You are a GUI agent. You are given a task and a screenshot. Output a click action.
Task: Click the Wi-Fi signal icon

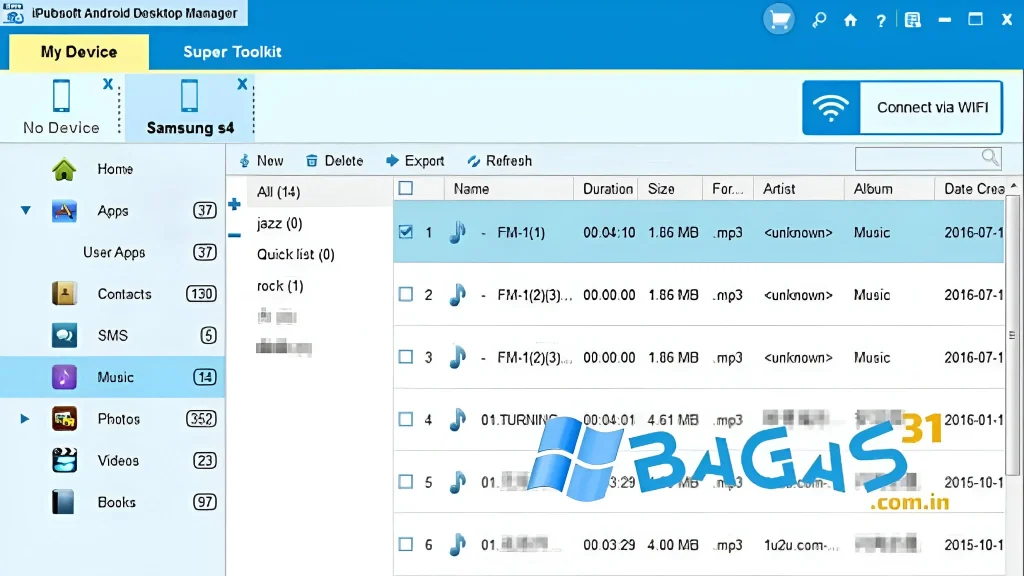[x=831, y=108]
